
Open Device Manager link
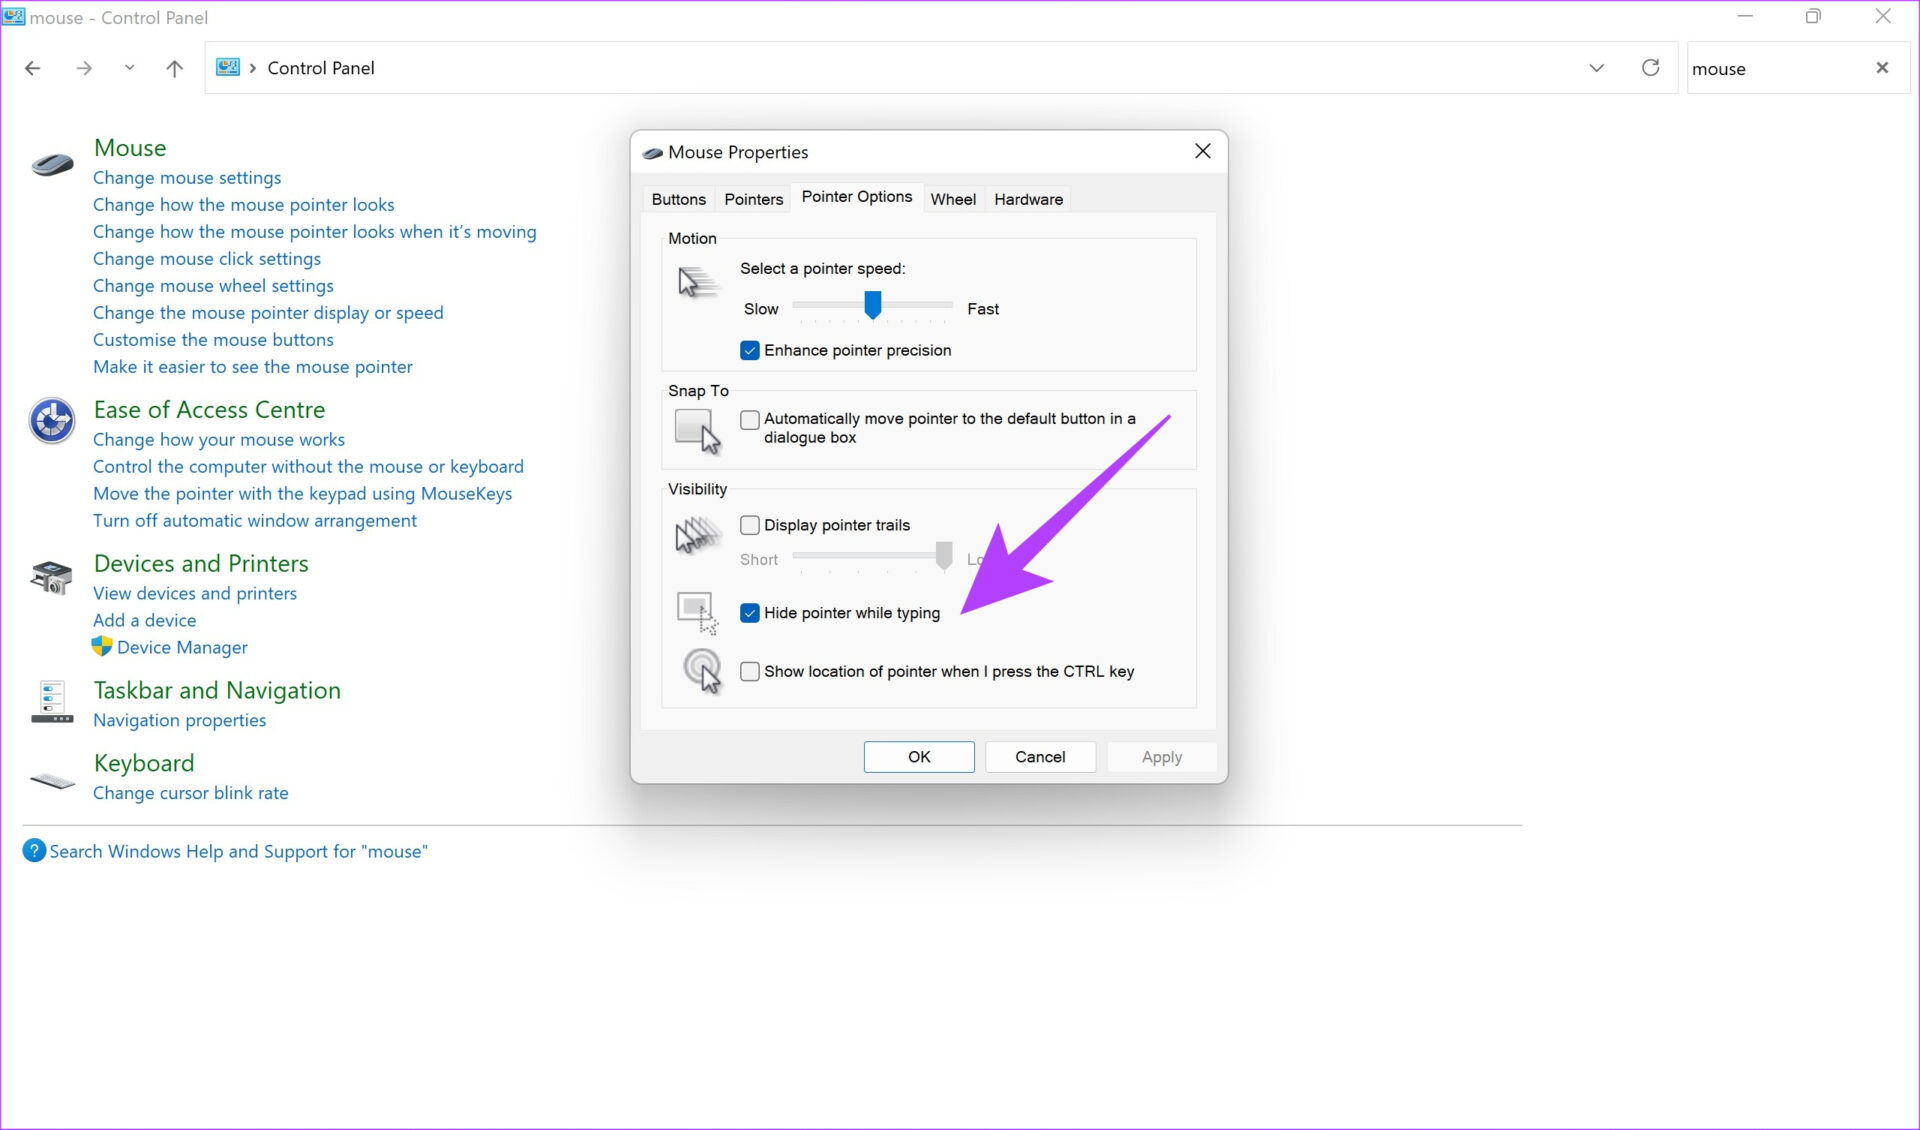click(x=182, y=647)
